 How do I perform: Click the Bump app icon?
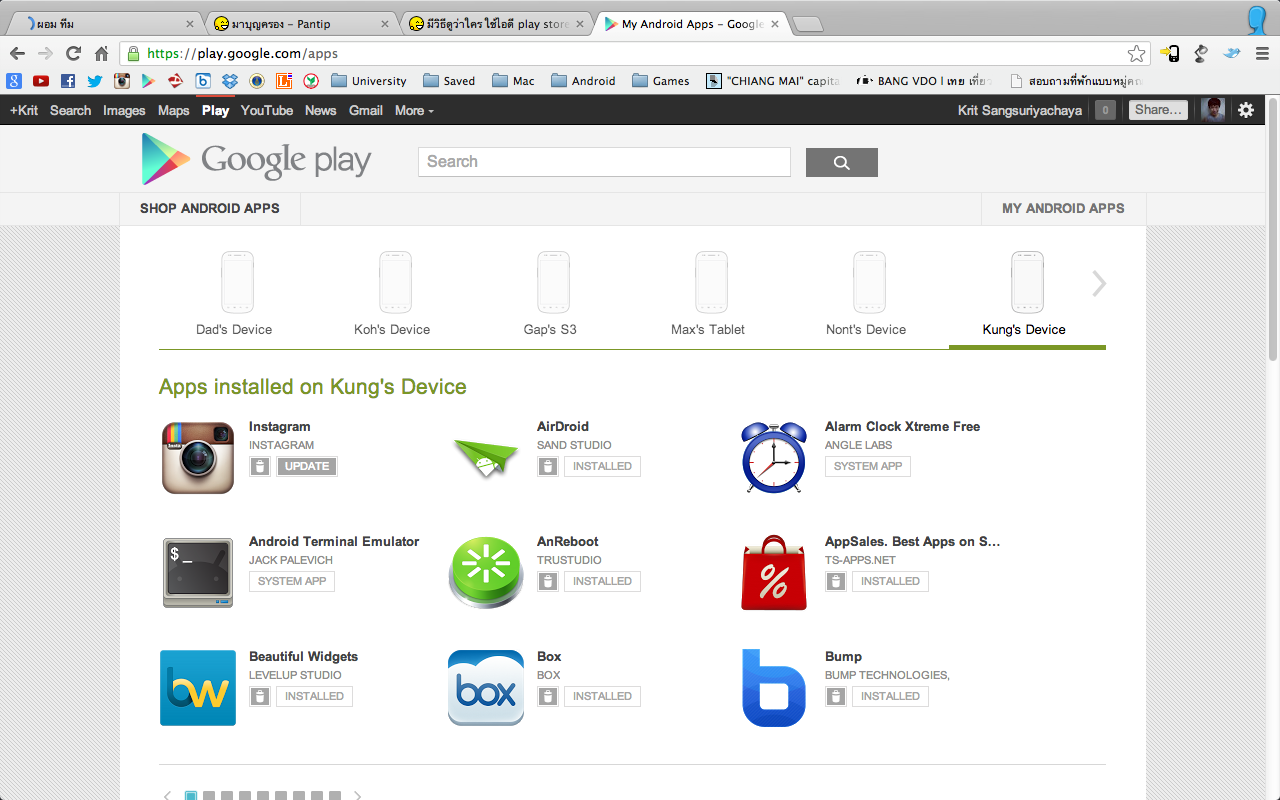coord(774,687)
